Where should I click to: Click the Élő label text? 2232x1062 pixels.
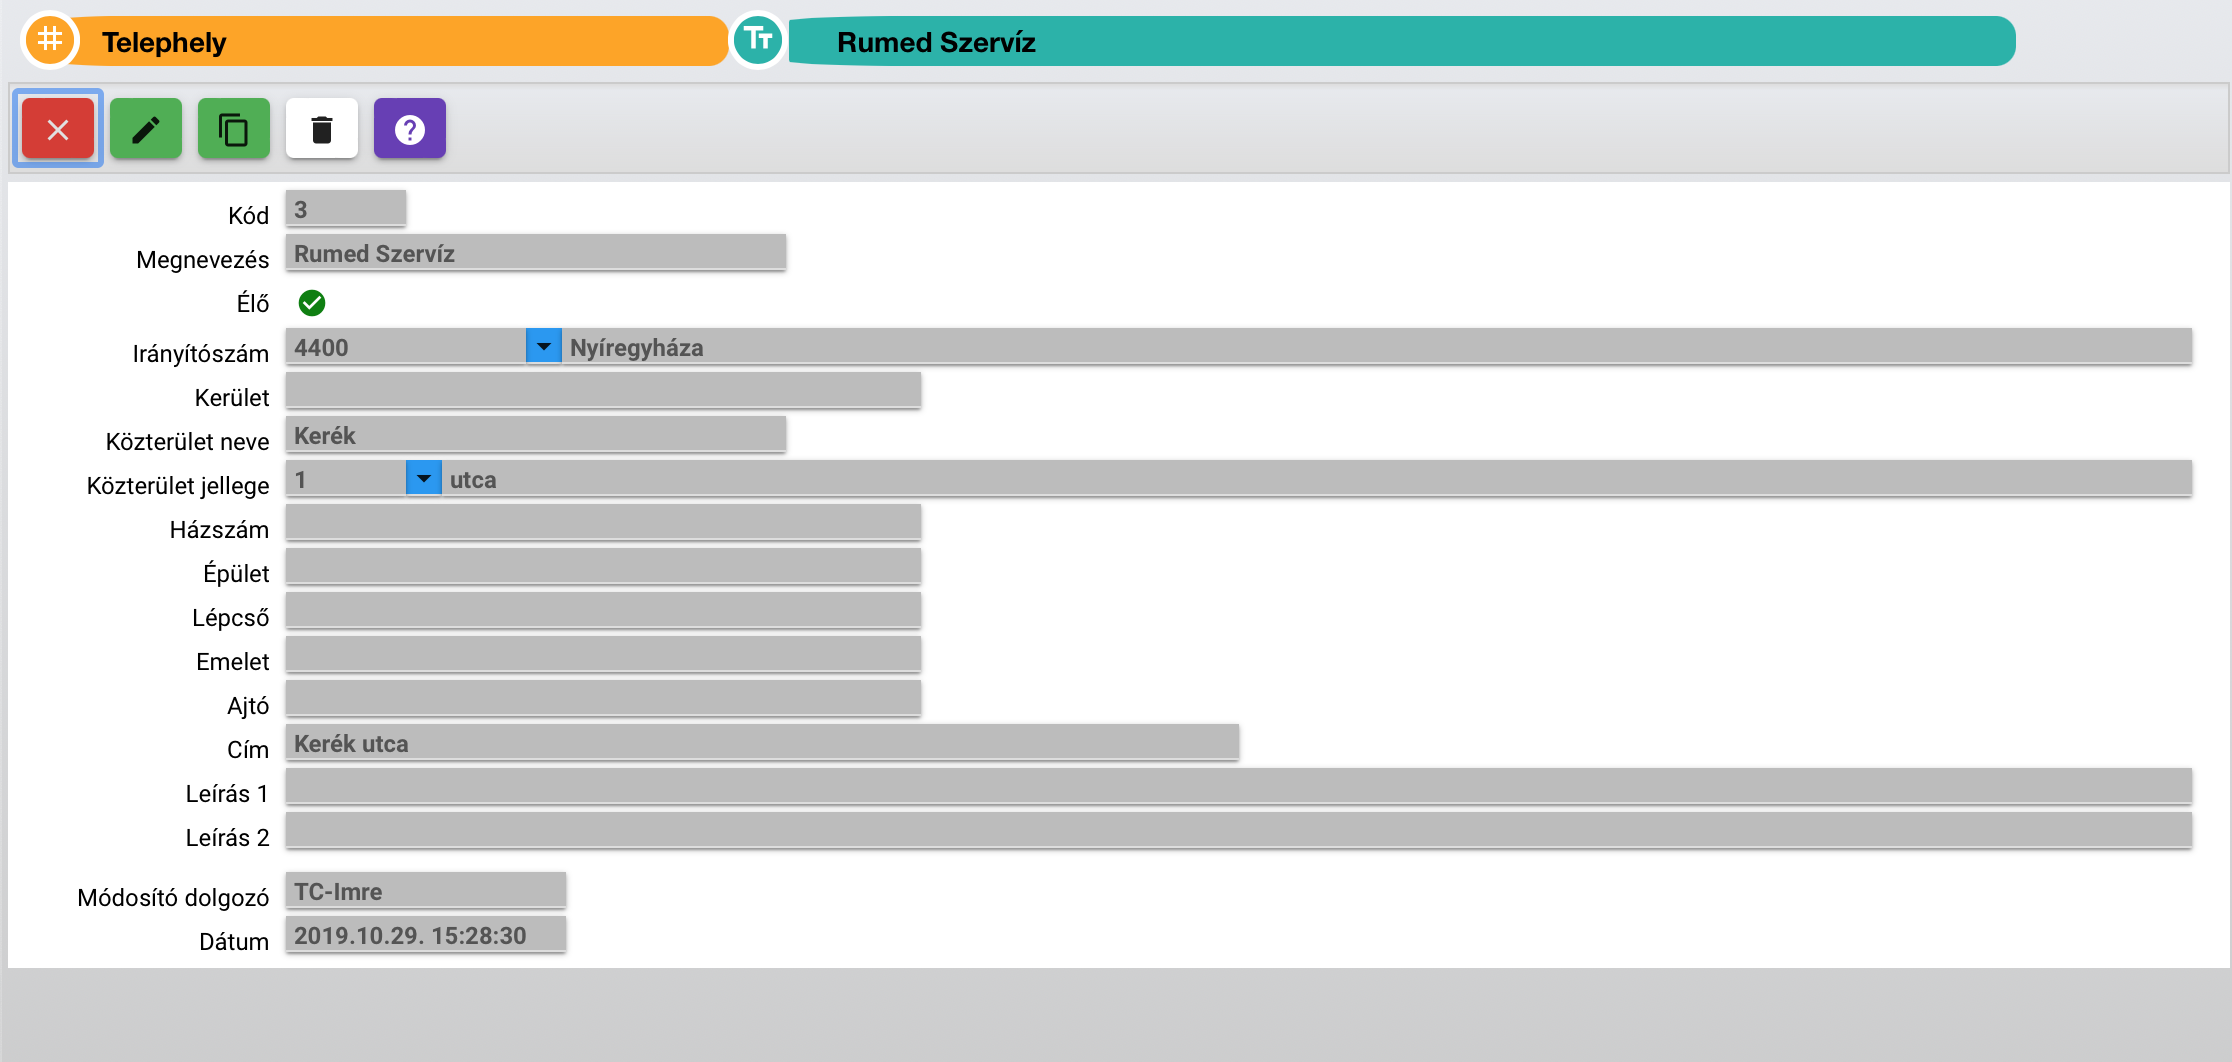[x=253, y=303]
